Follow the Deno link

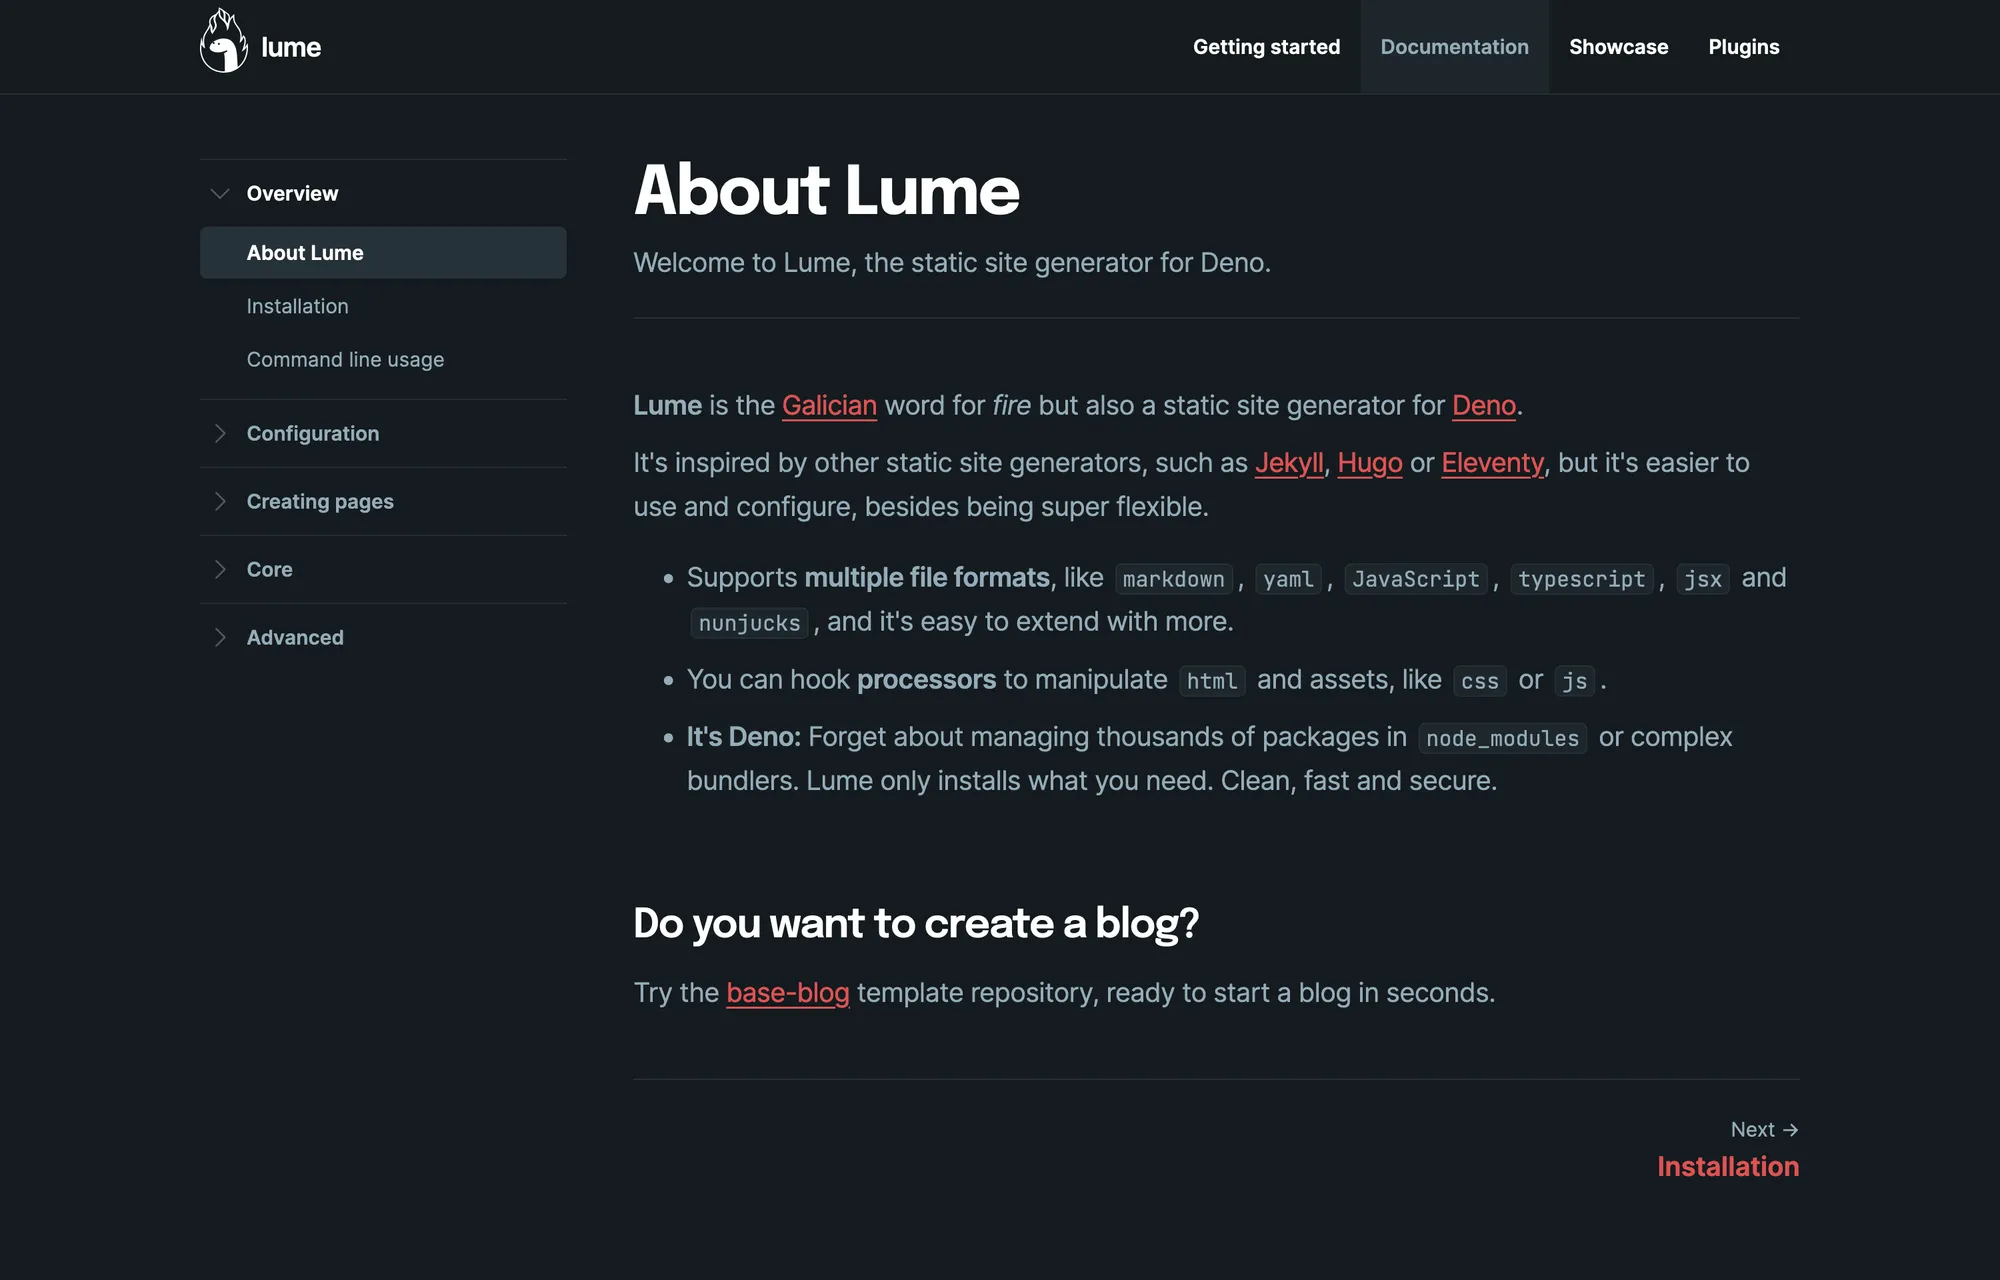tap(1484, 405)
